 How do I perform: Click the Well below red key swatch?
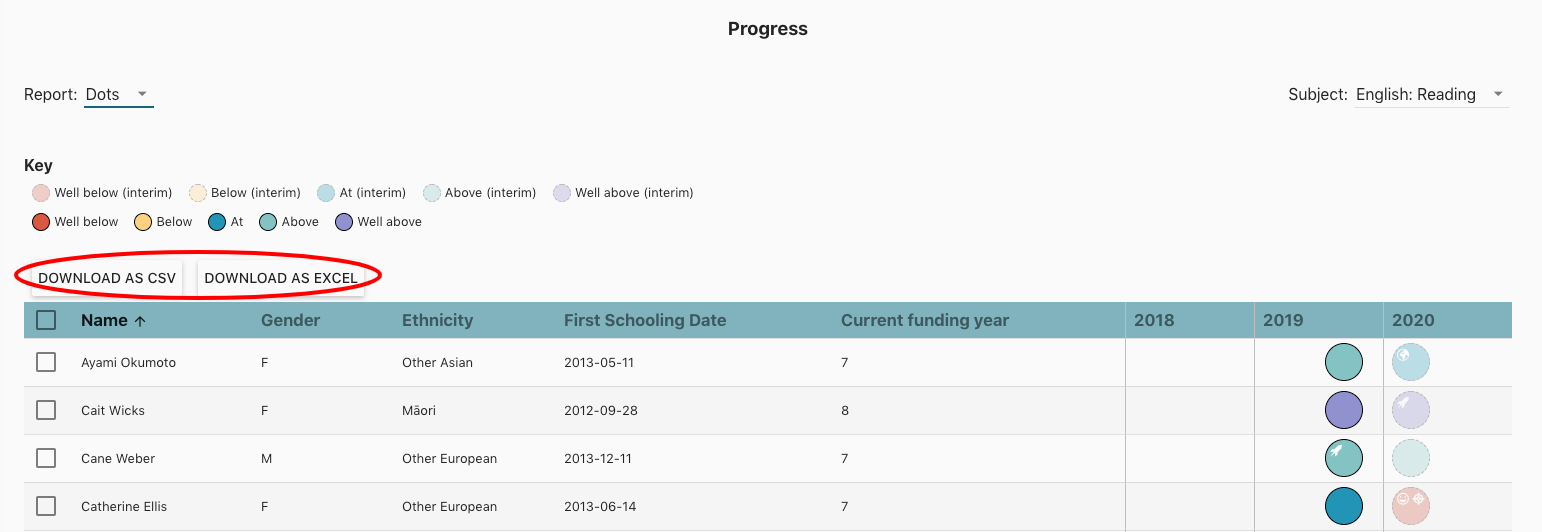tap(41, 222)
